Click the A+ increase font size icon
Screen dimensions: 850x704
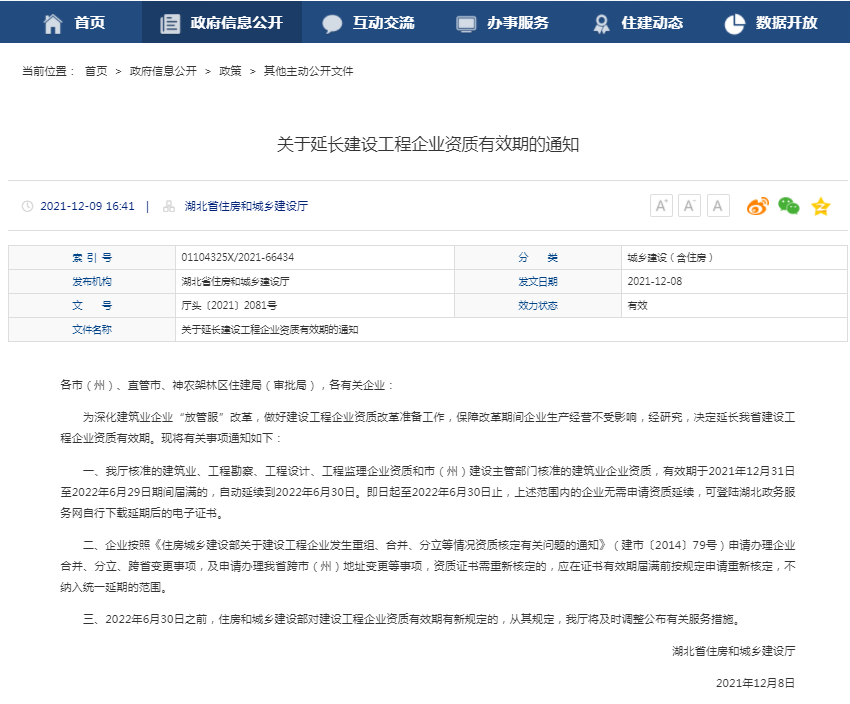[661, 205]
